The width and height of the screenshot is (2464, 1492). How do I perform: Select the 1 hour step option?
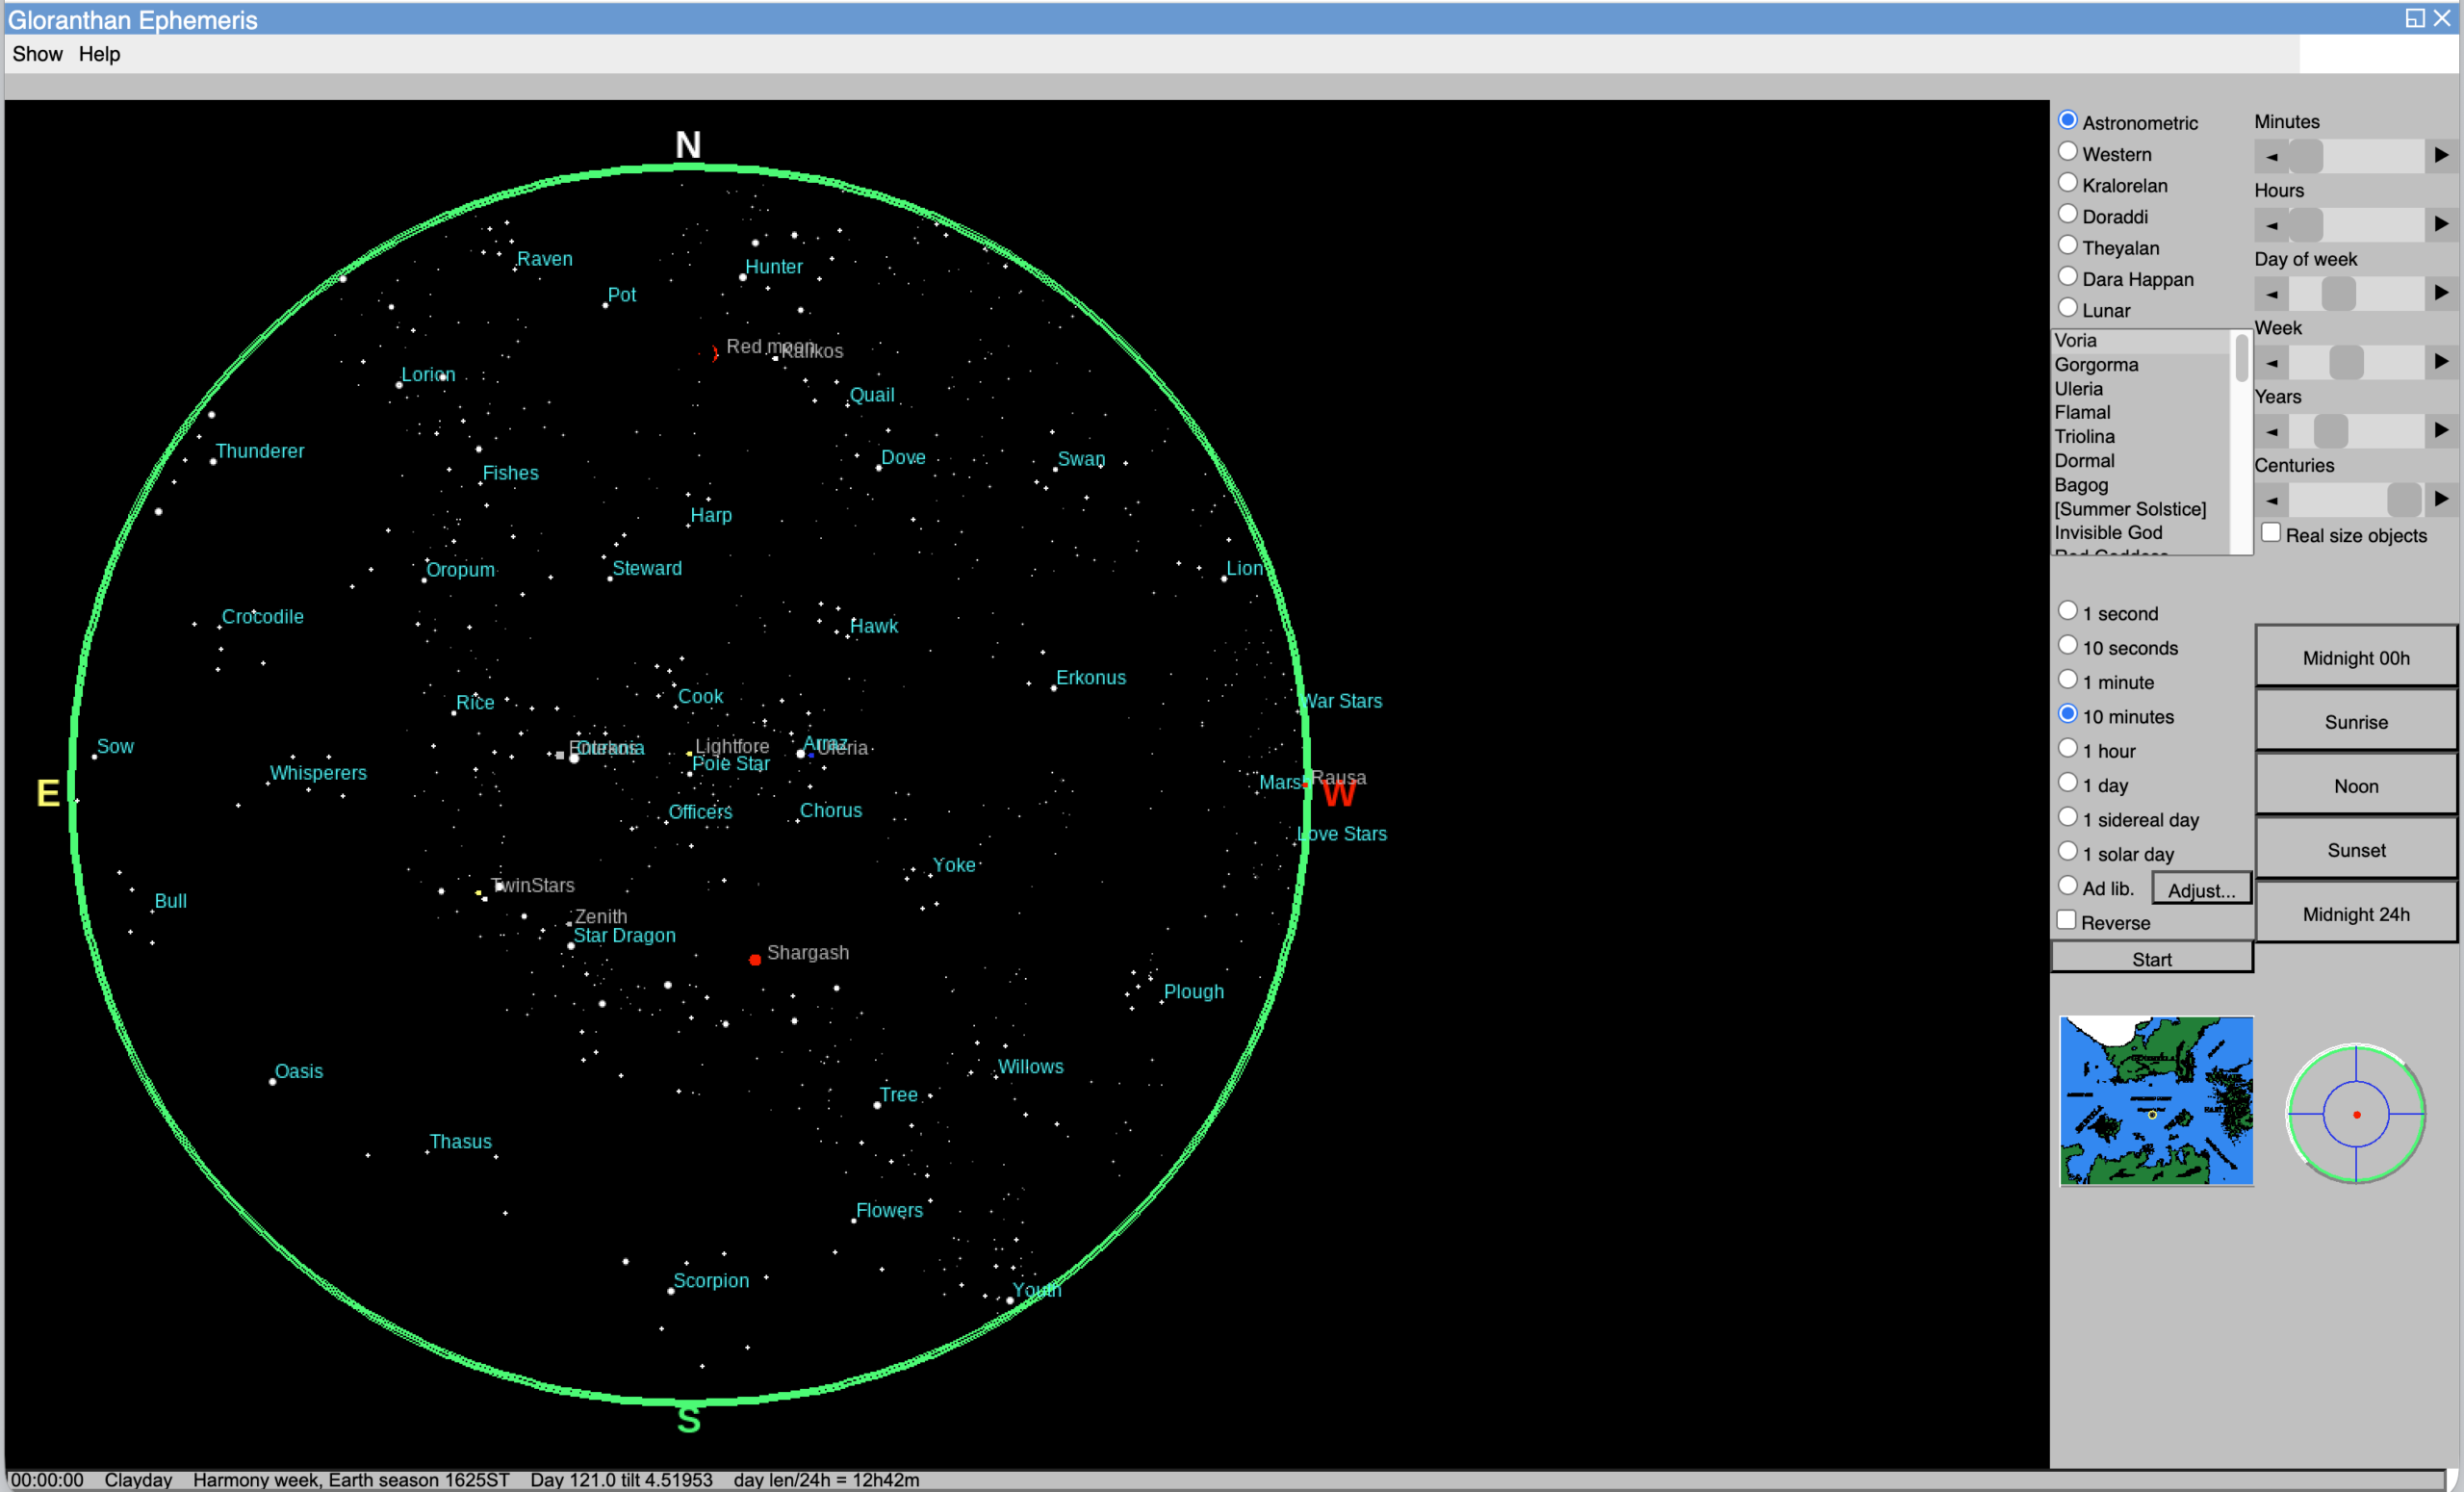coord(2068,749)
